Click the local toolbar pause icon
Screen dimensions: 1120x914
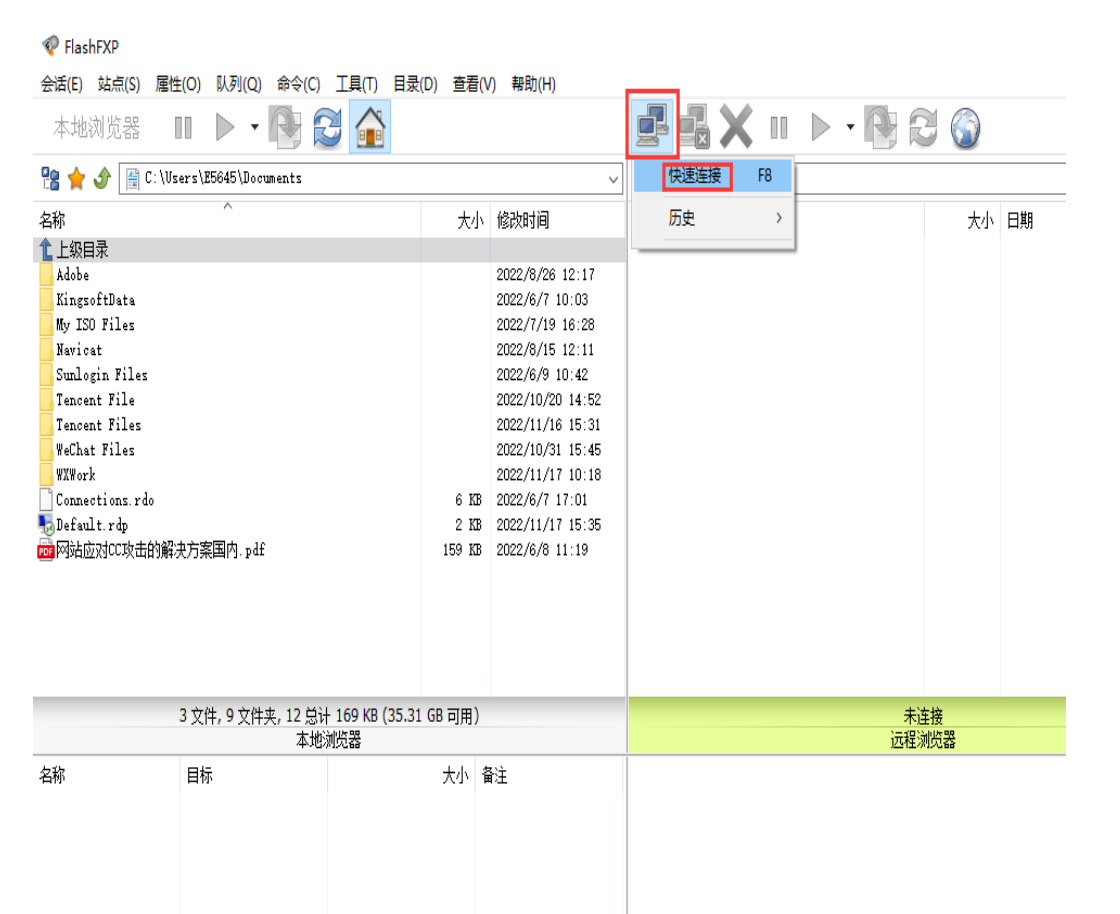[183, 128]
